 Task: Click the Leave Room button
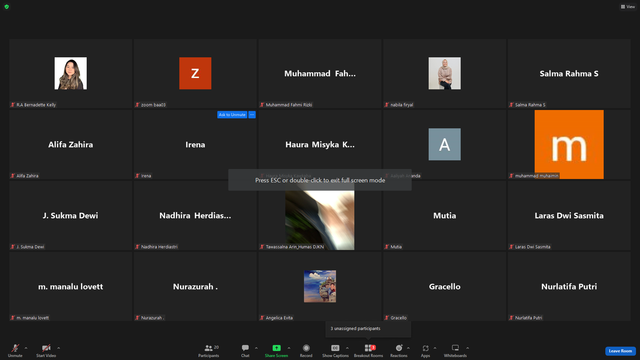[x=620, y=351]
